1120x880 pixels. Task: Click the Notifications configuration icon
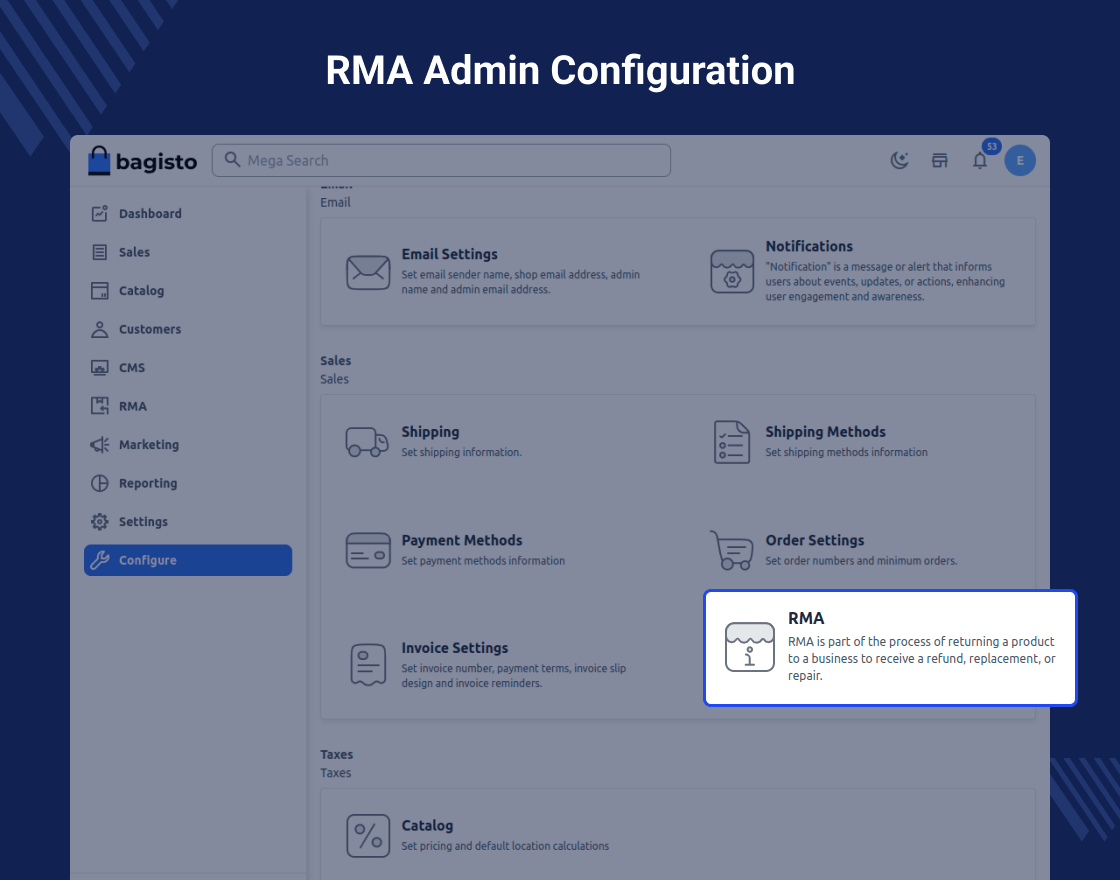click(732, 272)
